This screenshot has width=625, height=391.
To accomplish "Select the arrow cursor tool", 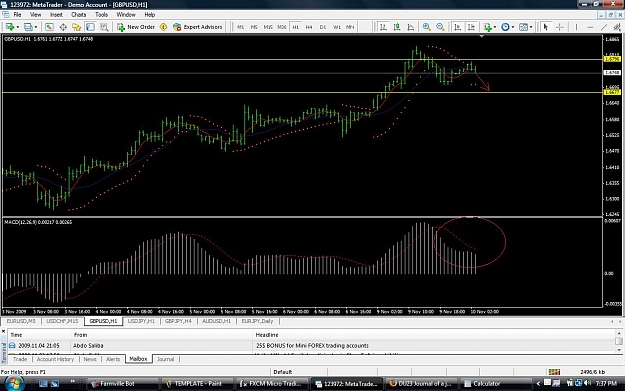I will [x=546, y=27].
